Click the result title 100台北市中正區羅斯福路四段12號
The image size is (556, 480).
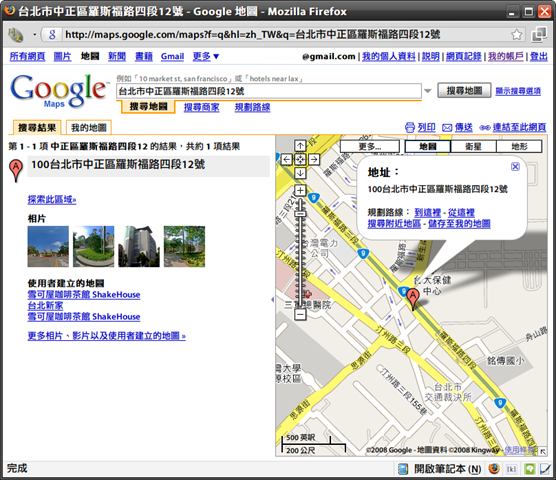(118, 164)
